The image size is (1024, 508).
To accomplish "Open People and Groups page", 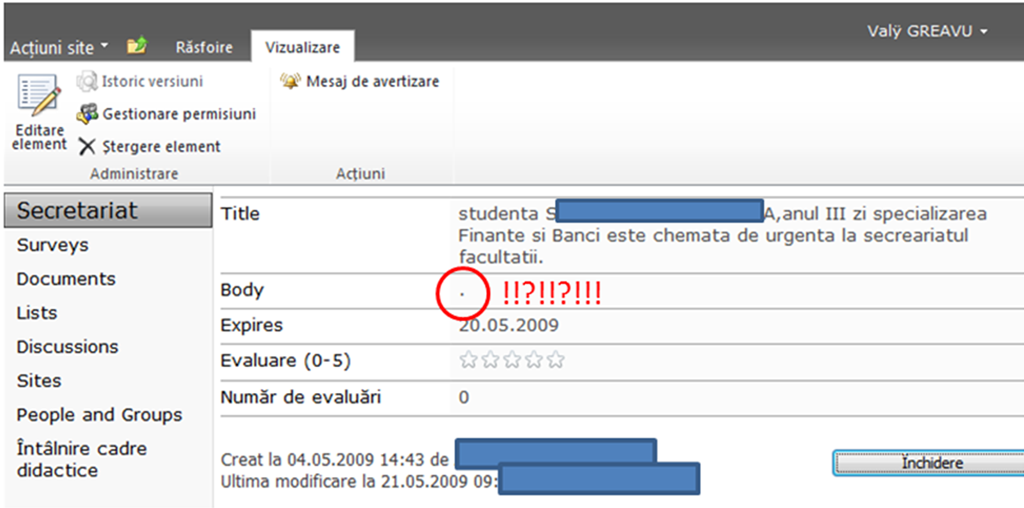I will click(99, 415).
